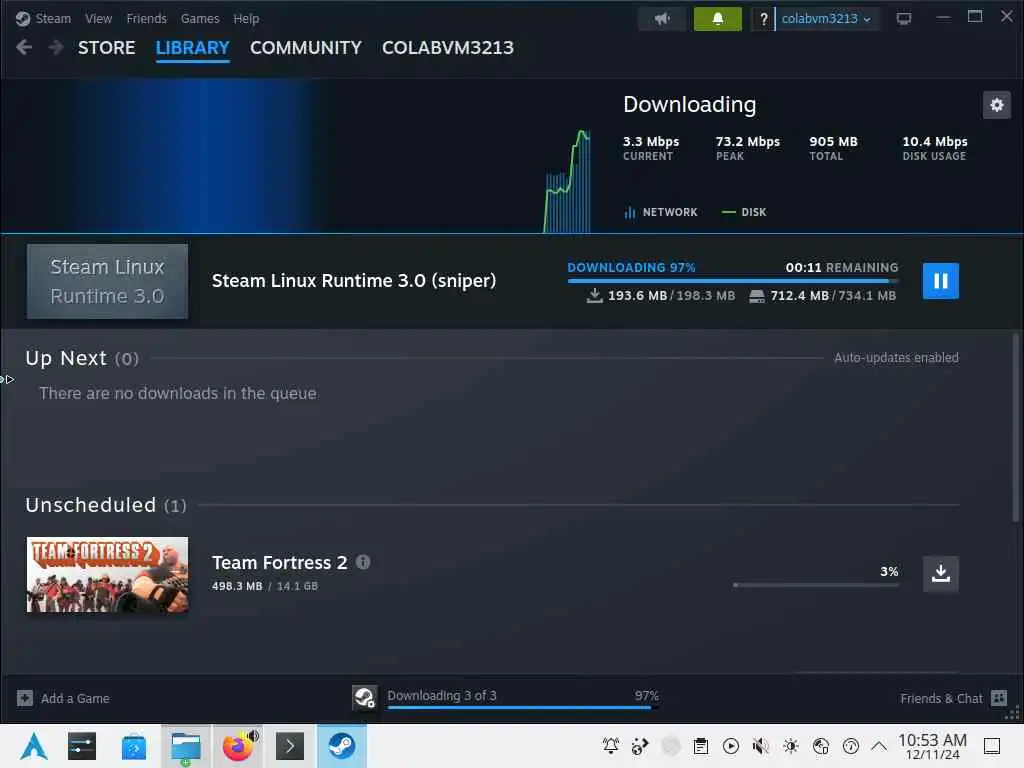Image resolution: width=1024 pixels, height=768 pixels.
Task: Click the downloads list scrollbar
Action: pos(1016,428)
